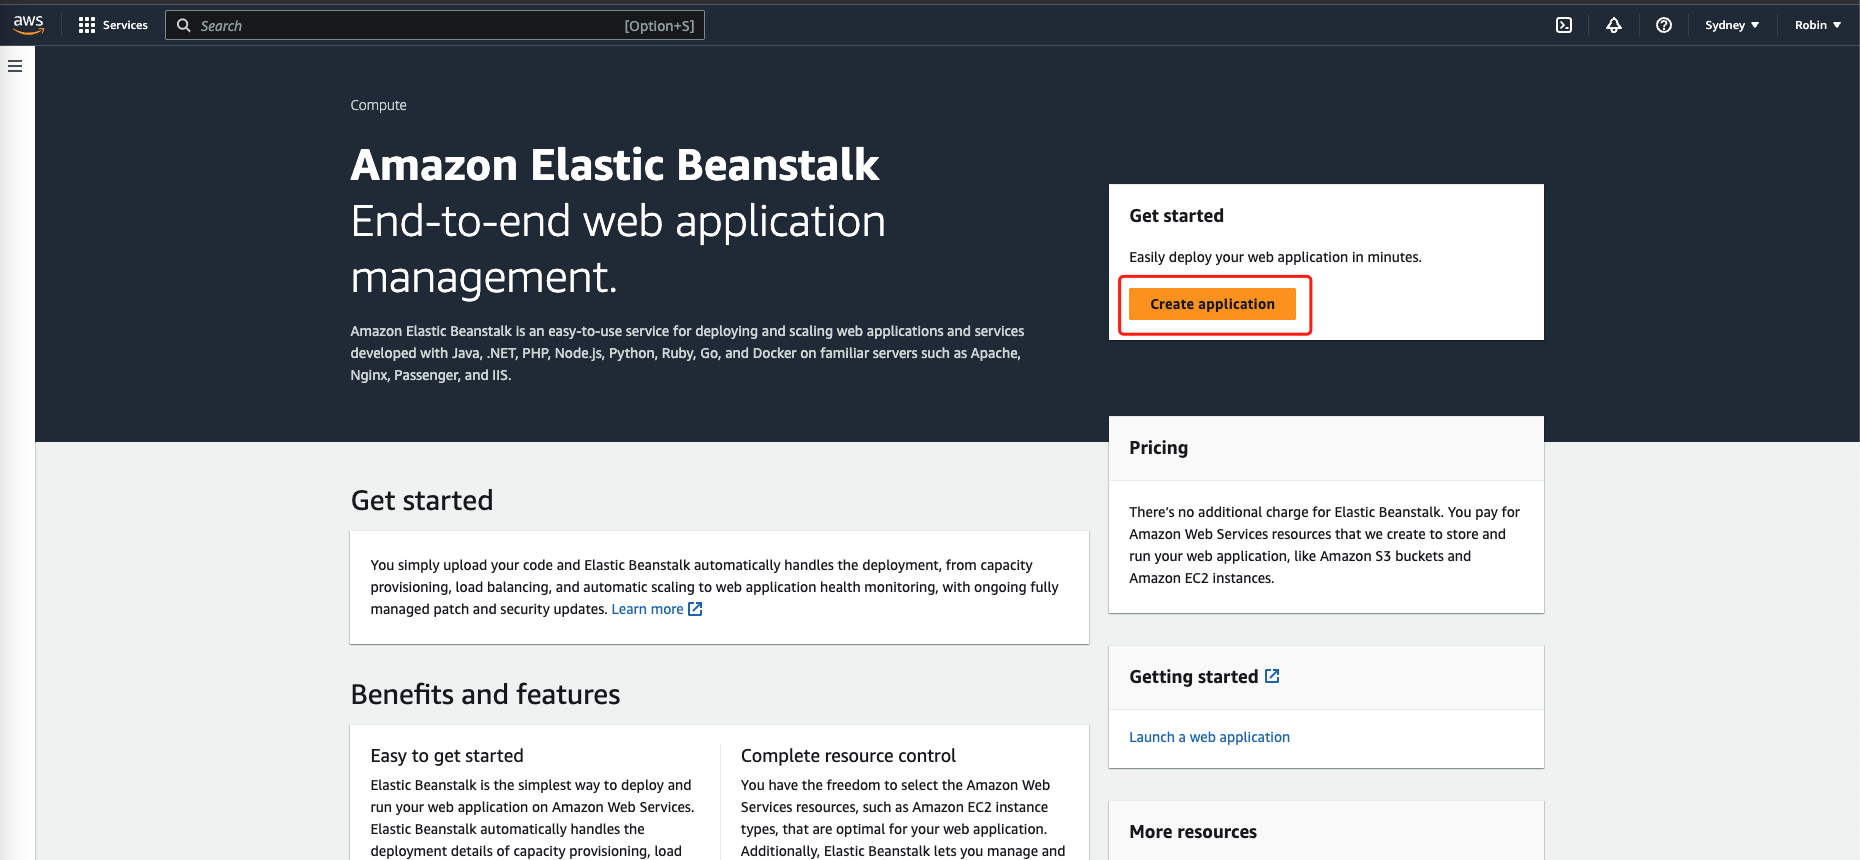Follow the Learn more link

647,609
